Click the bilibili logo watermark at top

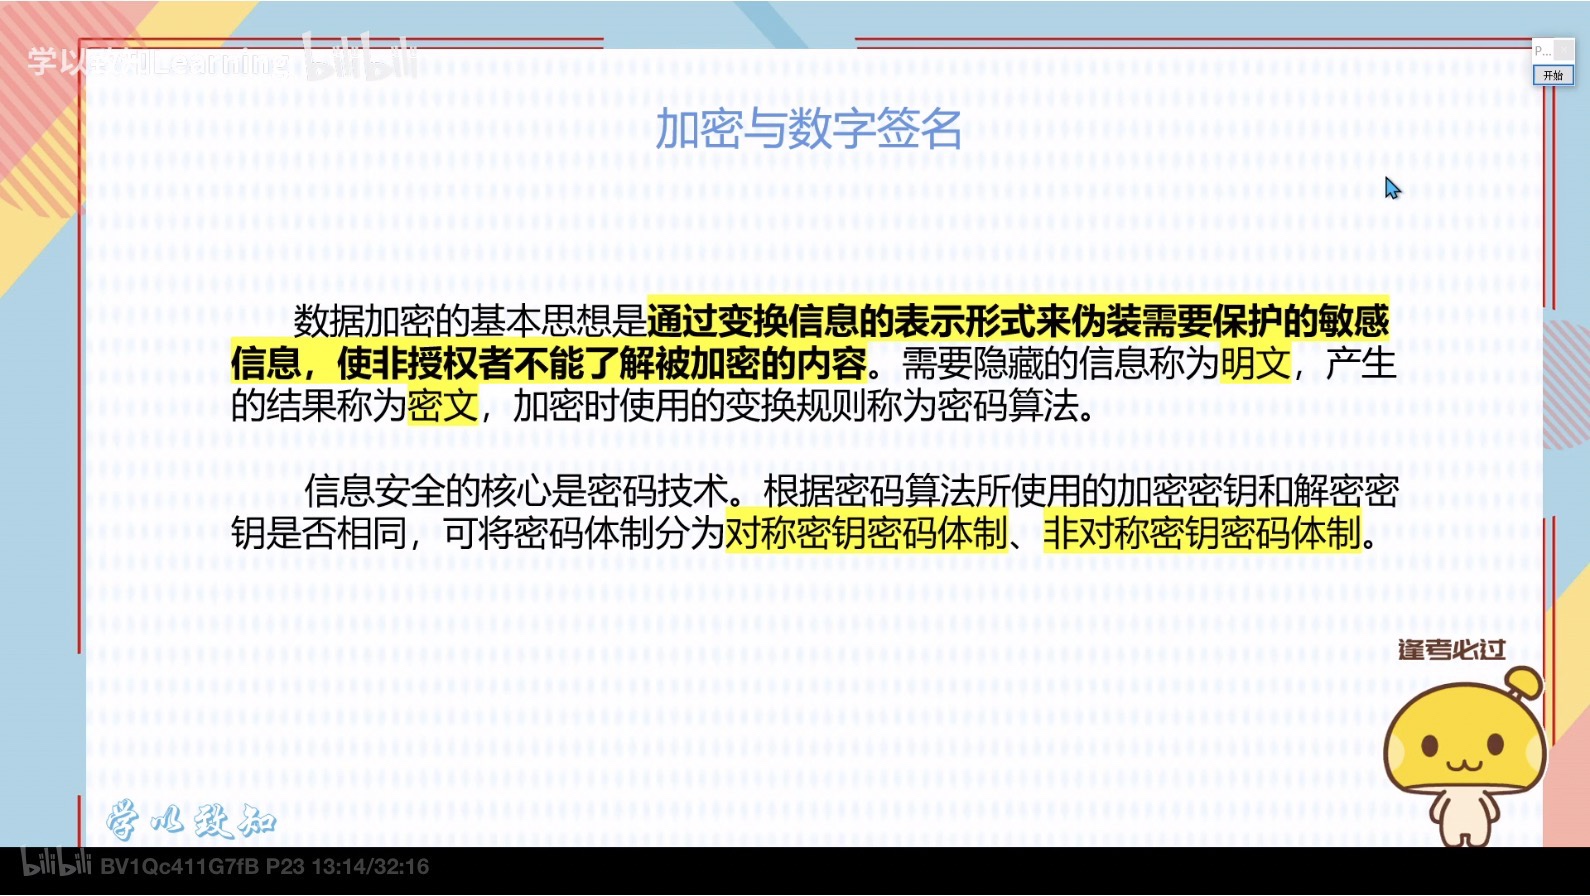click(x=360, y=59)
